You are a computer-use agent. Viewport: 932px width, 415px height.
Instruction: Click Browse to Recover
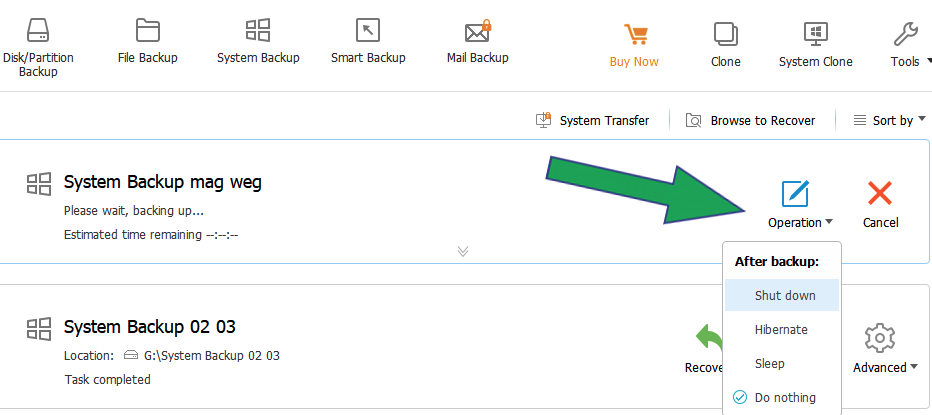[x=751, y=120]
